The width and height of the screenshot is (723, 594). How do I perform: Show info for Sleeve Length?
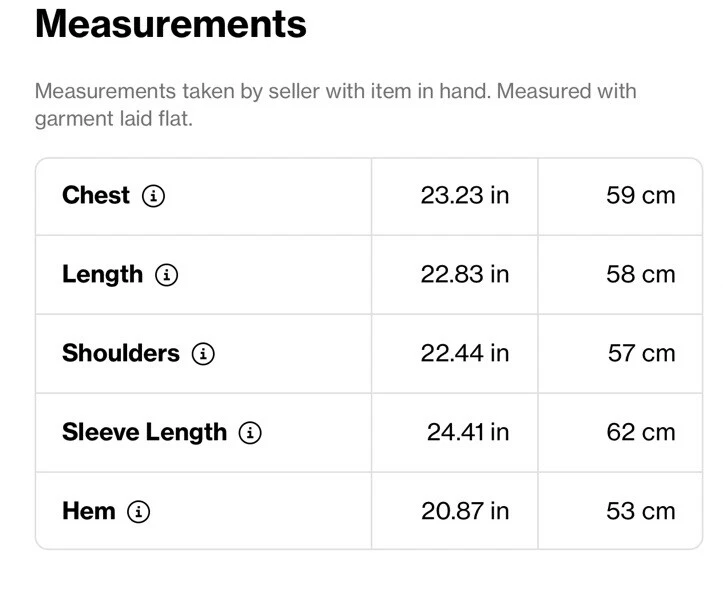250,433
